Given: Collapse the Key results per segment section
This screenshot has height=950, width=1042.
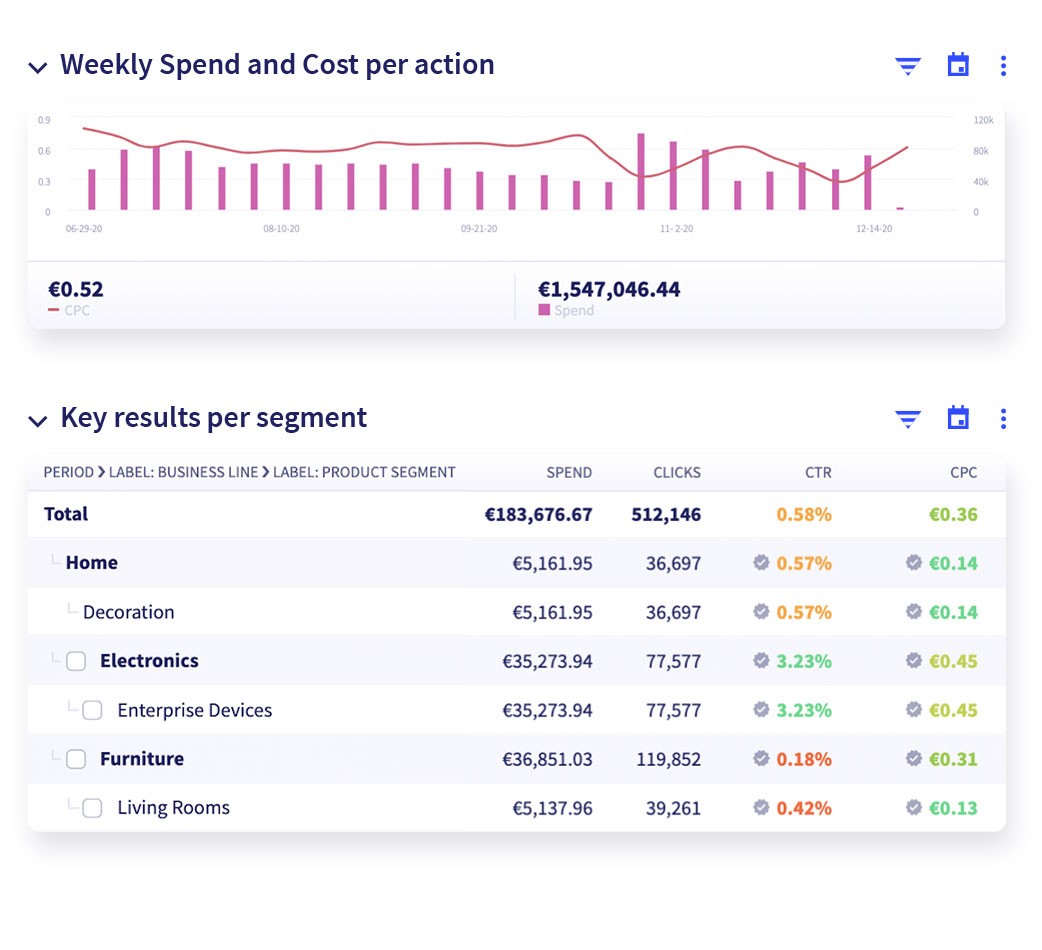Looking at the screenshot, I should coord(38,421).
